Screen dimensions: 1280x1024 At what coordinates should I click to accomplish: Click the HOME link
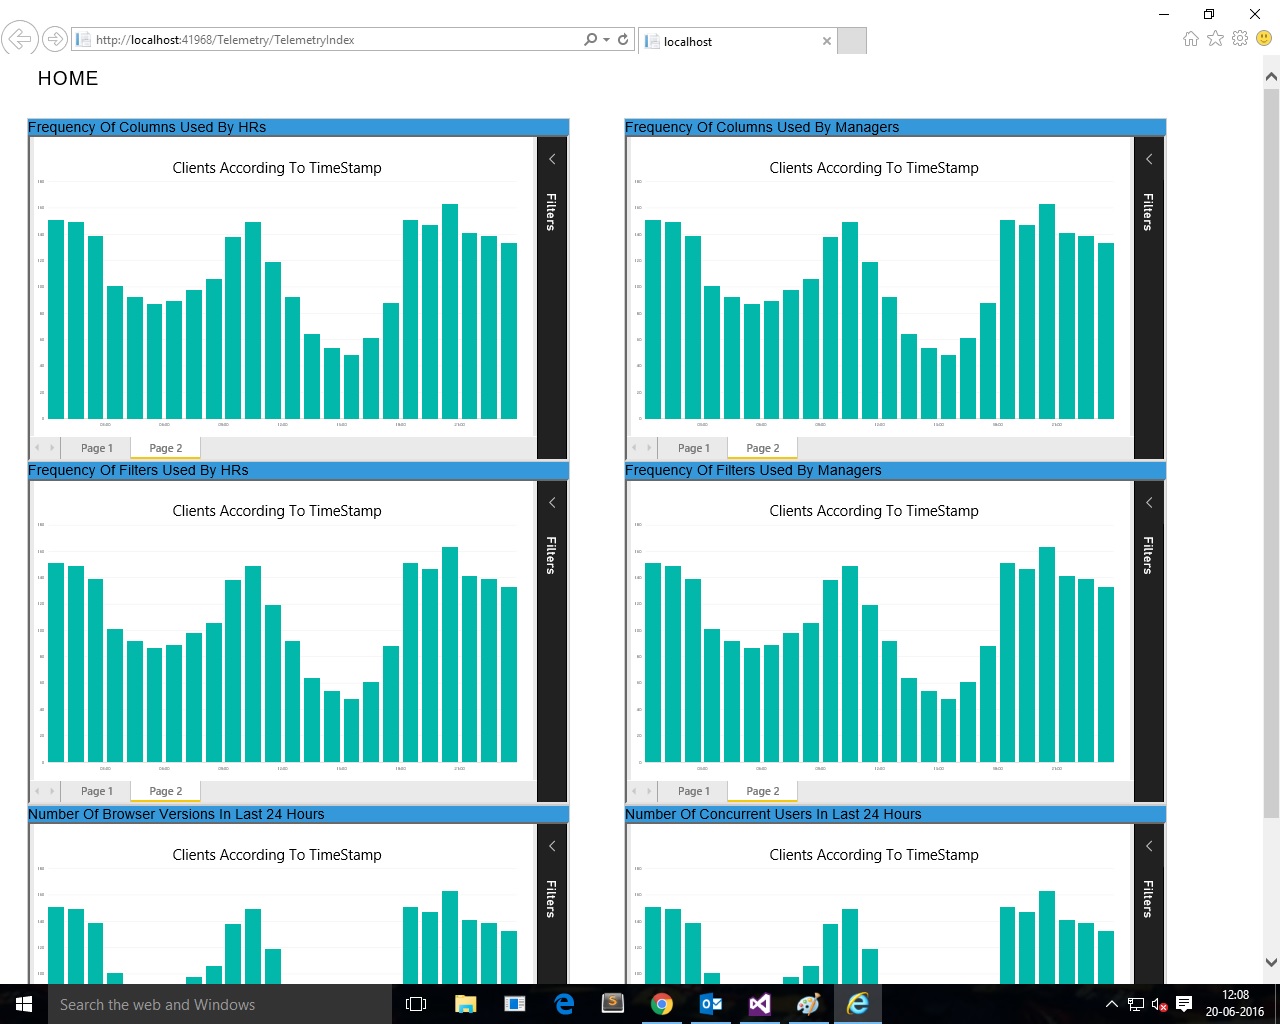point(68,78)
